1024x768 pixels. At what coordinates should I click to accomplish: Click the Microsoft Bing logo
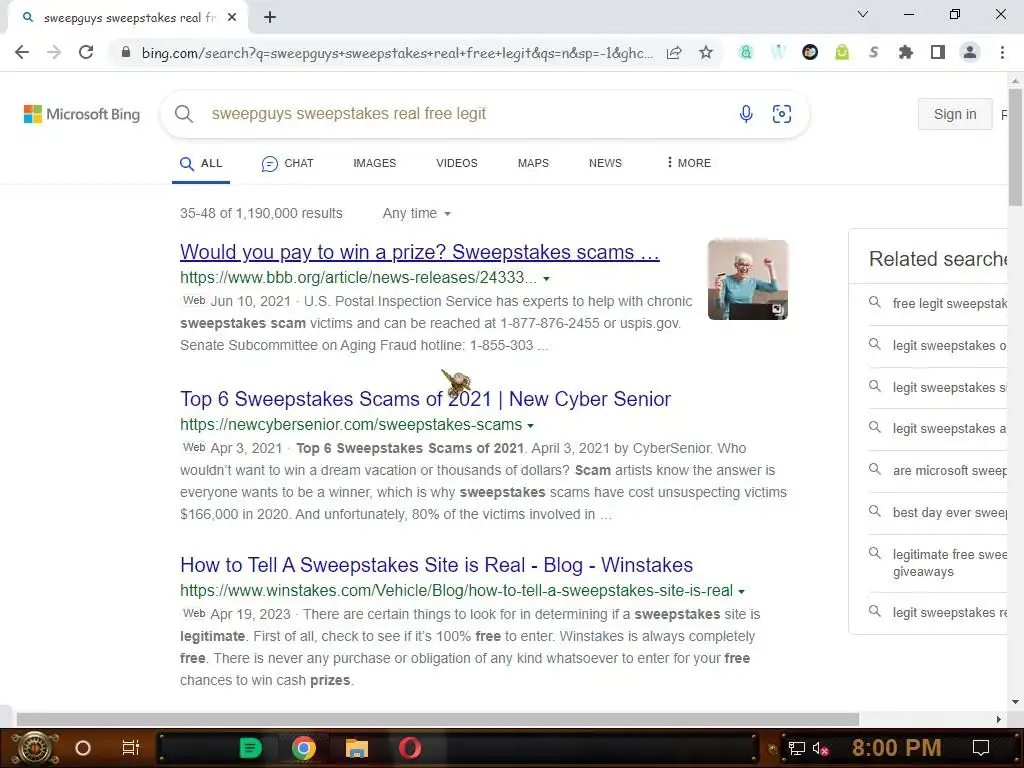coord(82,114)
